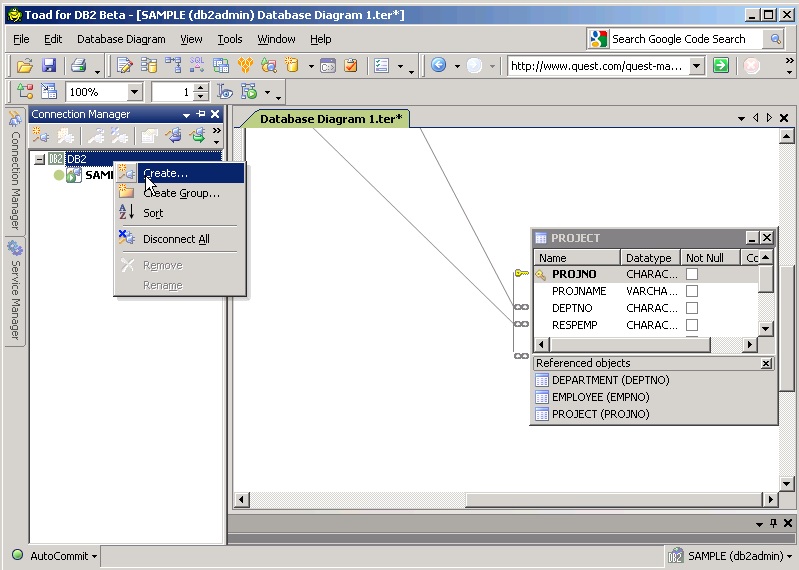Click the PROJECT table horizontal scrollbar thumb
Image resolution: width=799 pixels, height=570 pixels.
[630, 345]
